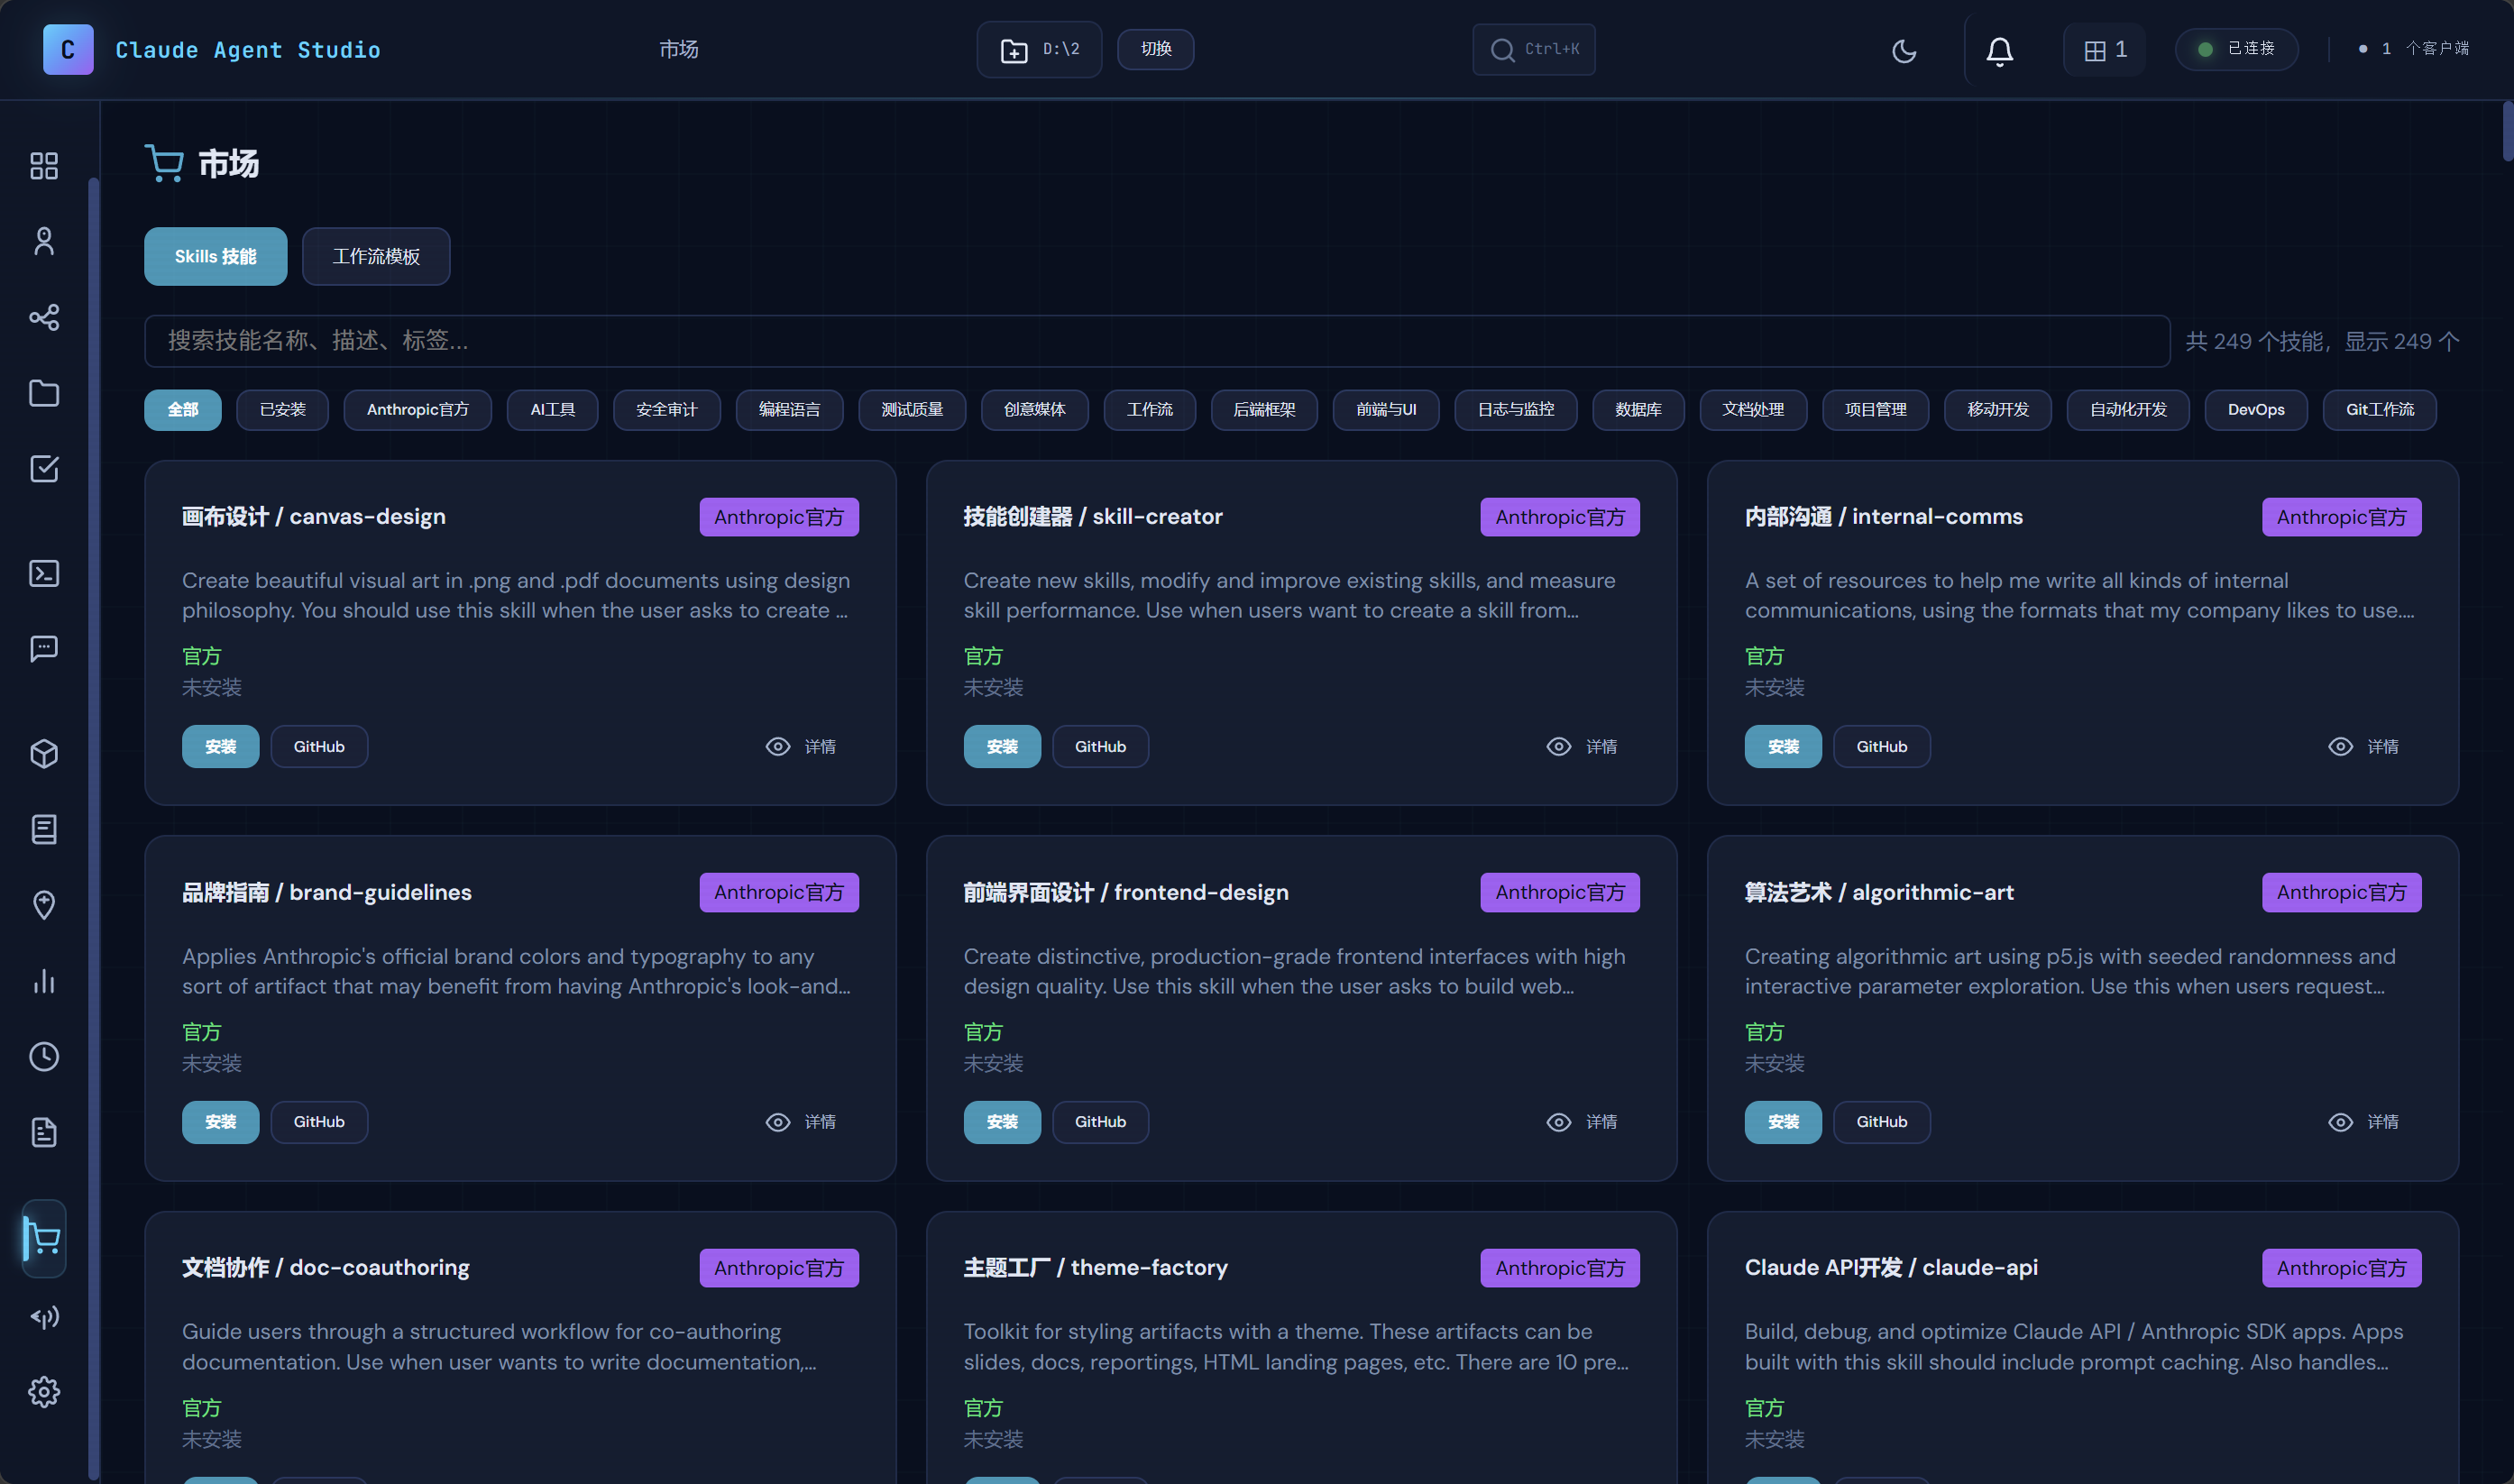The height and width of the screenshot is (1484, 2514).
Task: Open GitHub link for algorithmic-art
Action: point(1882,1122)
